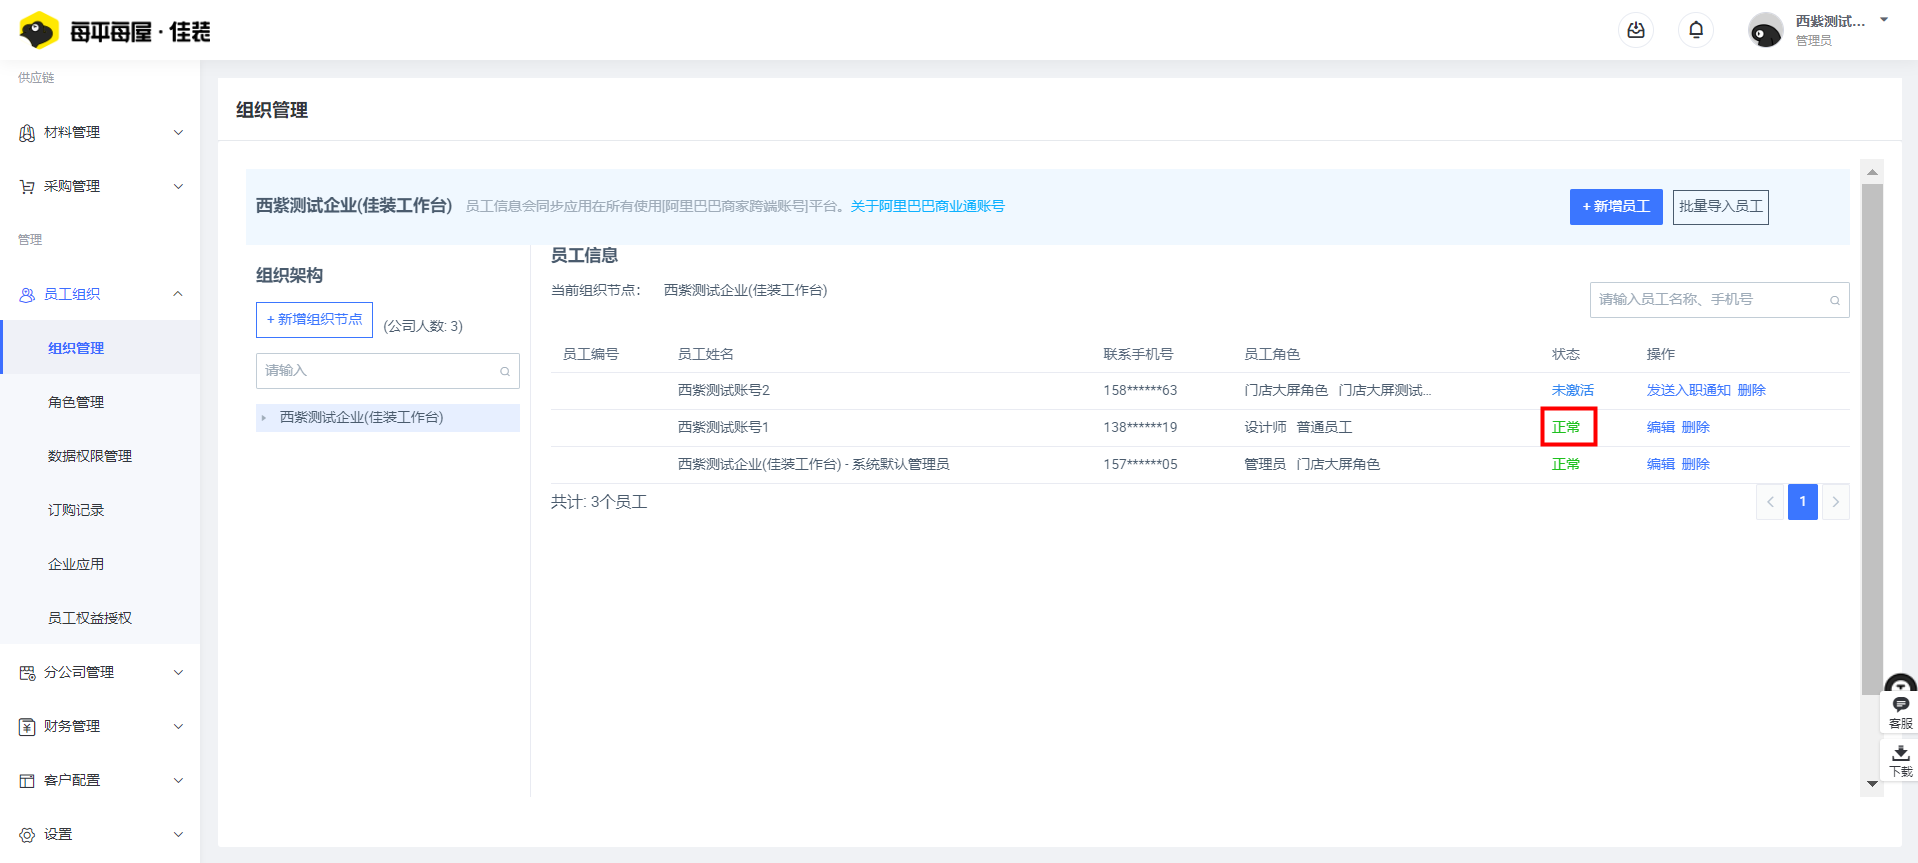Expand the 材料管理 menu chevron
The image size is (1918, 863).
pyautogui.click(x=178, y=132)
